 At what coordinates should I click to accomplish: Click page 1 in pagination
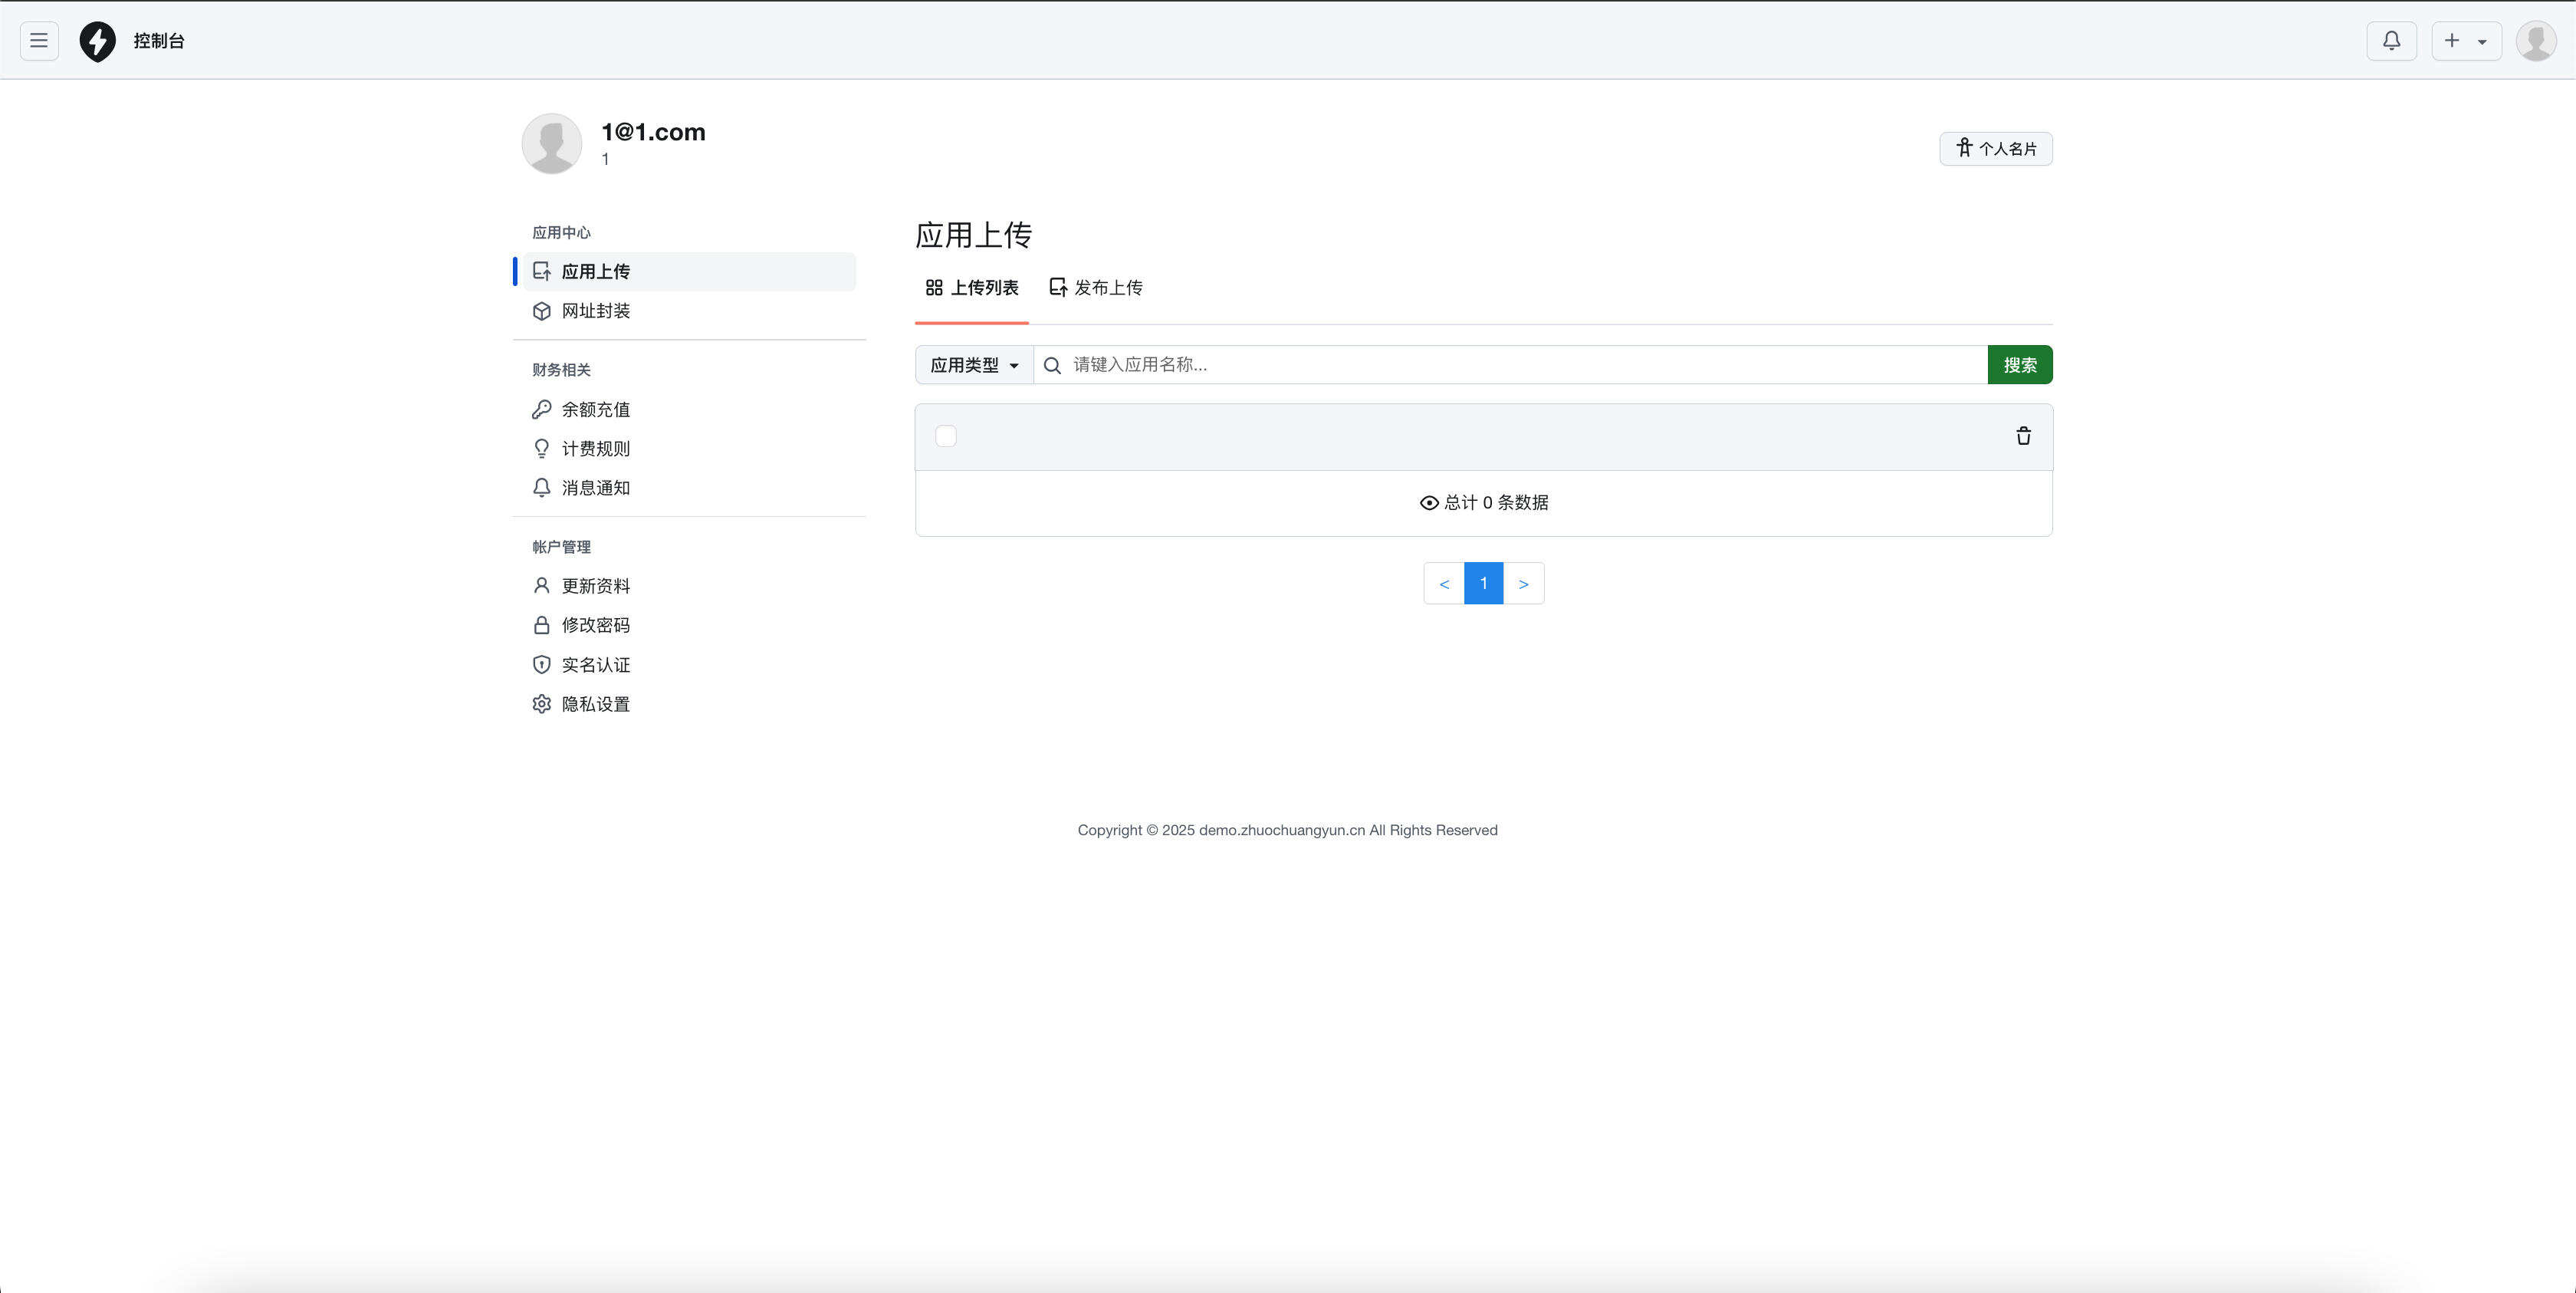pyautogui.click(x=1483, y=584)
